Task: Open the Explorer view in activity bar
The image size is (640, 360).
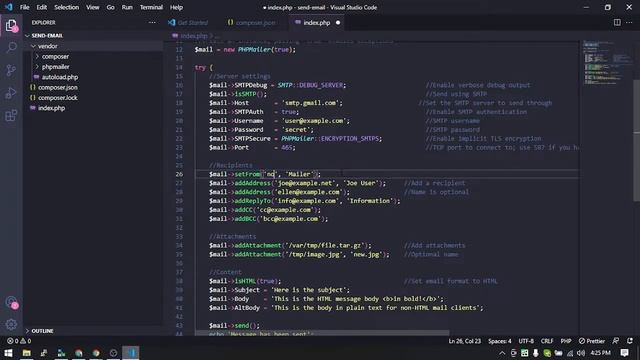Action: 11,26
